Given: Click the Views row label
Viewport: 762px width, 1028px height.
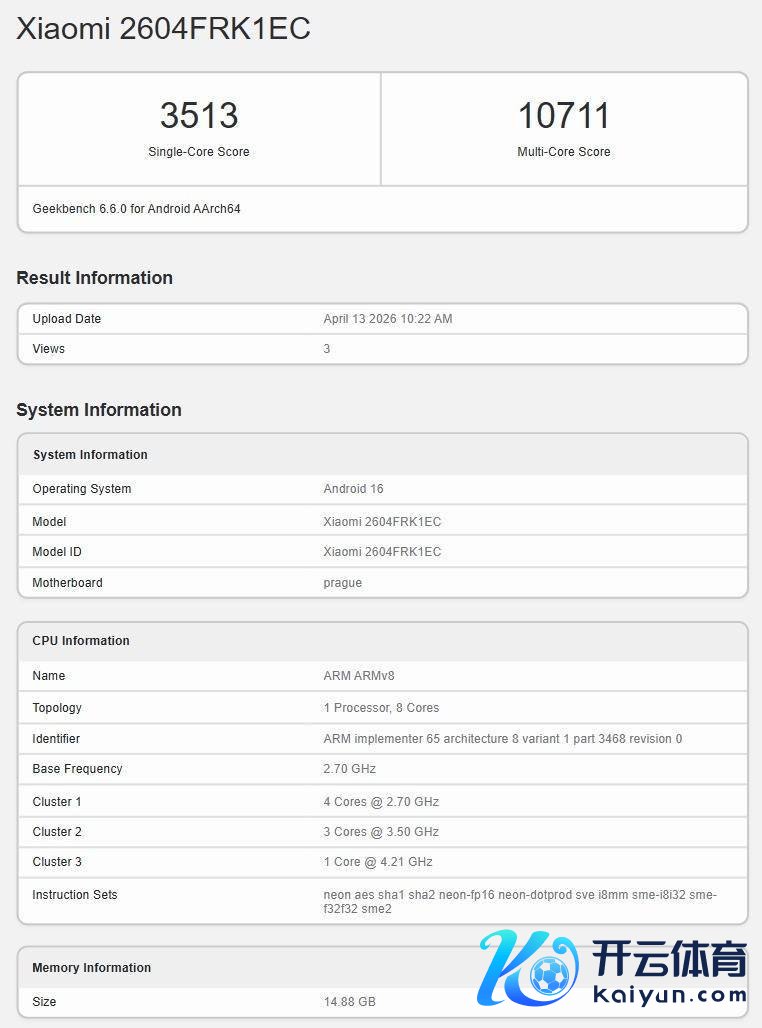Looking at the screenshot, I should point(48,349).
